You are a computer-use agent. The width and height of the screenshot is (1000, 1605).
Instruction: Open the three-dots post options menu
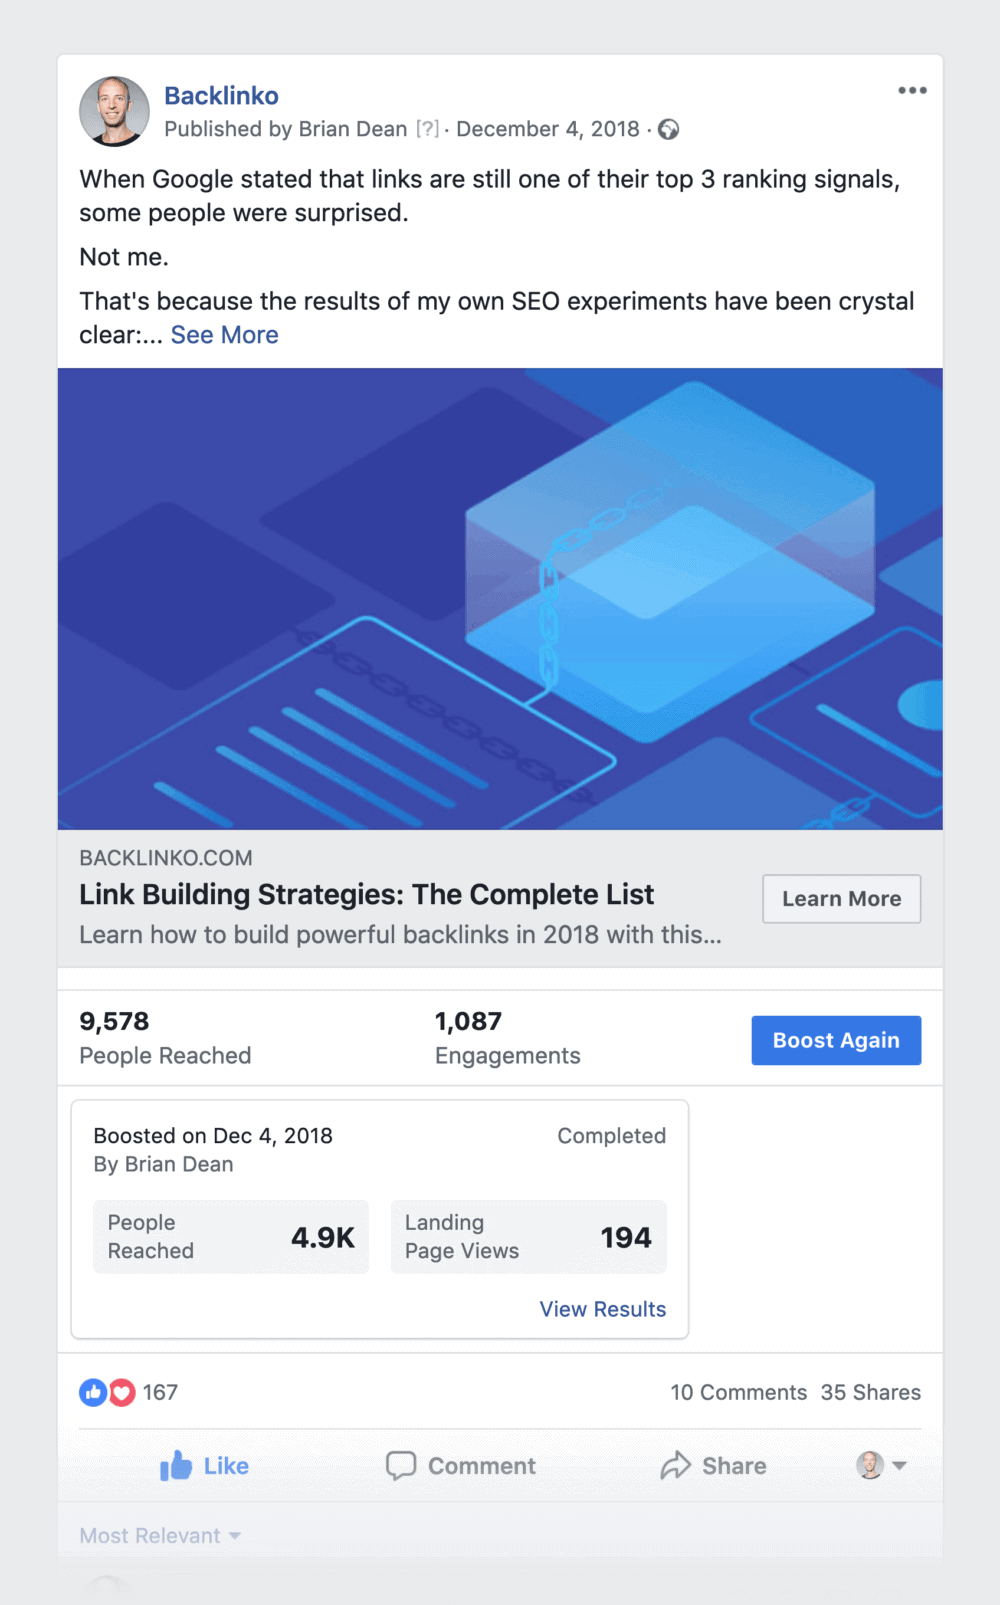pos(912,91)
